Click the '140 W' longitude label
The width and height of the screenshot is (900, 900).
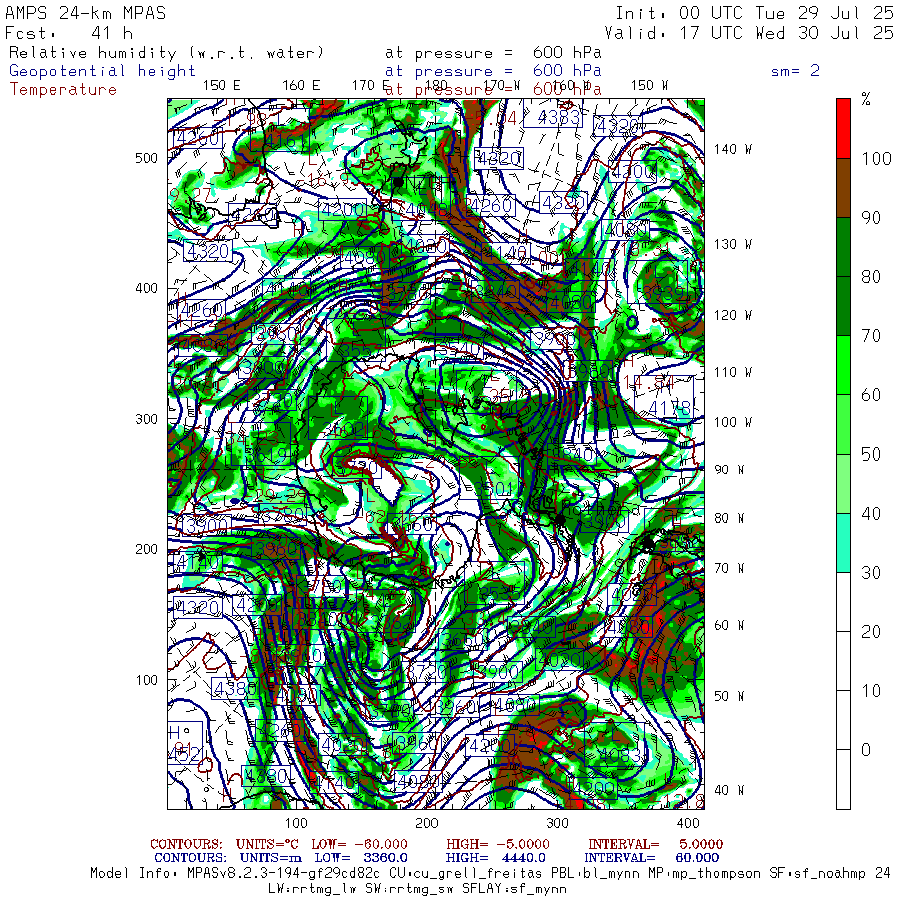coord(732,149)
